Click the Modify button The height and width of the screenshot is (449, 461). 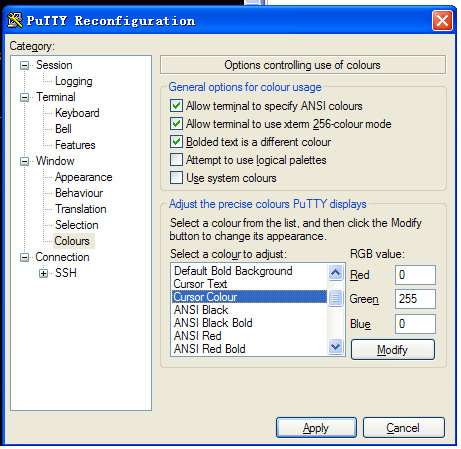click(x=393, y=349)
